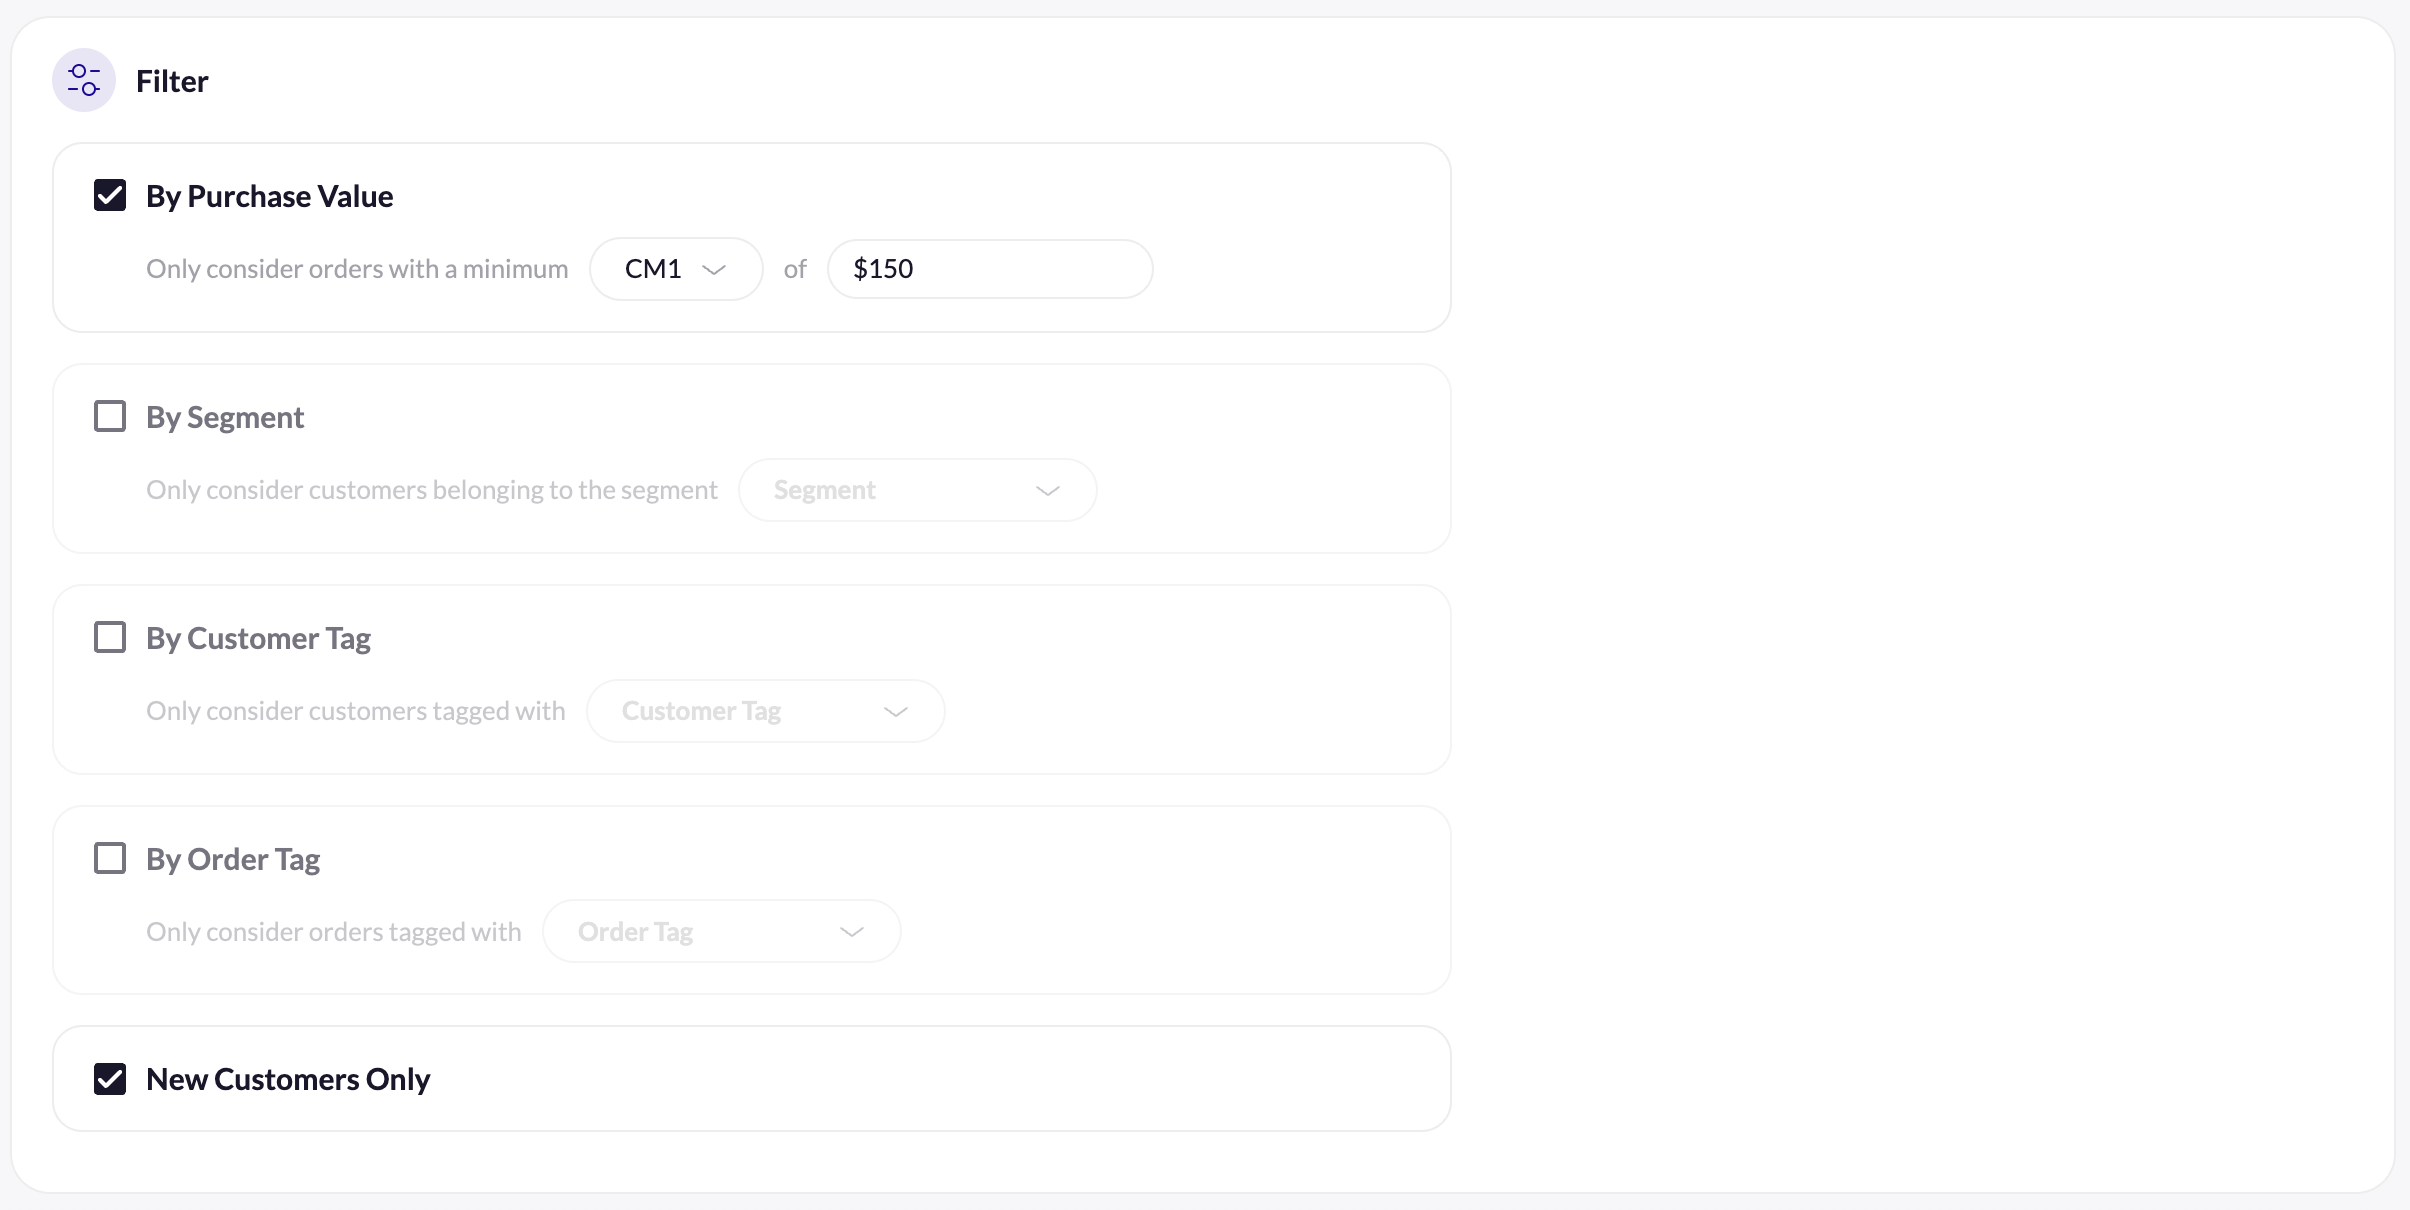The height and width of the screenshot is (1210, 2410).
Task: Click the By Customer Tag heading
Action: click(x=257, y=637)
